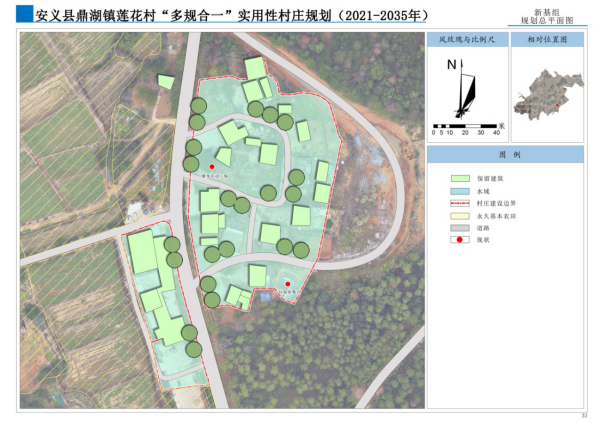
Task: Click the green 保留建筑 legend swatch
Action: [459, 176]
